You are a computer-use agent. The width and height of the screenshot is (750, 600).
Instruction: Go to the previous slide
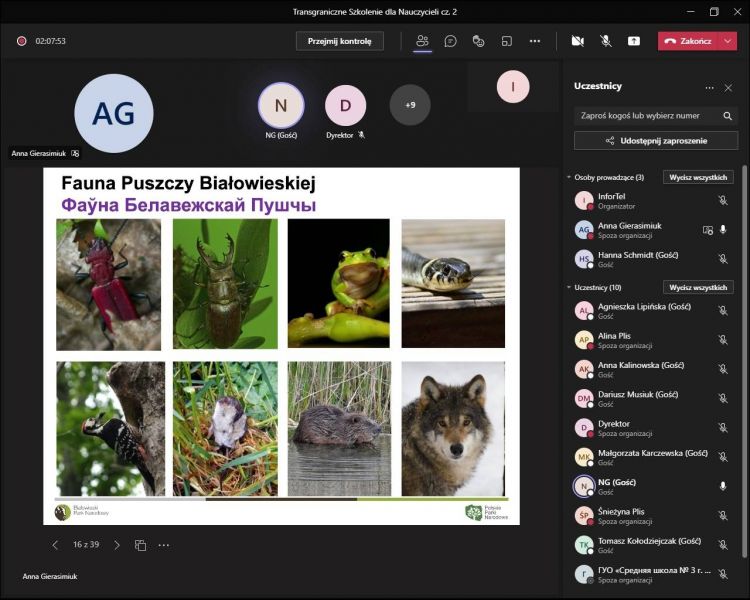tap(55, 545)
